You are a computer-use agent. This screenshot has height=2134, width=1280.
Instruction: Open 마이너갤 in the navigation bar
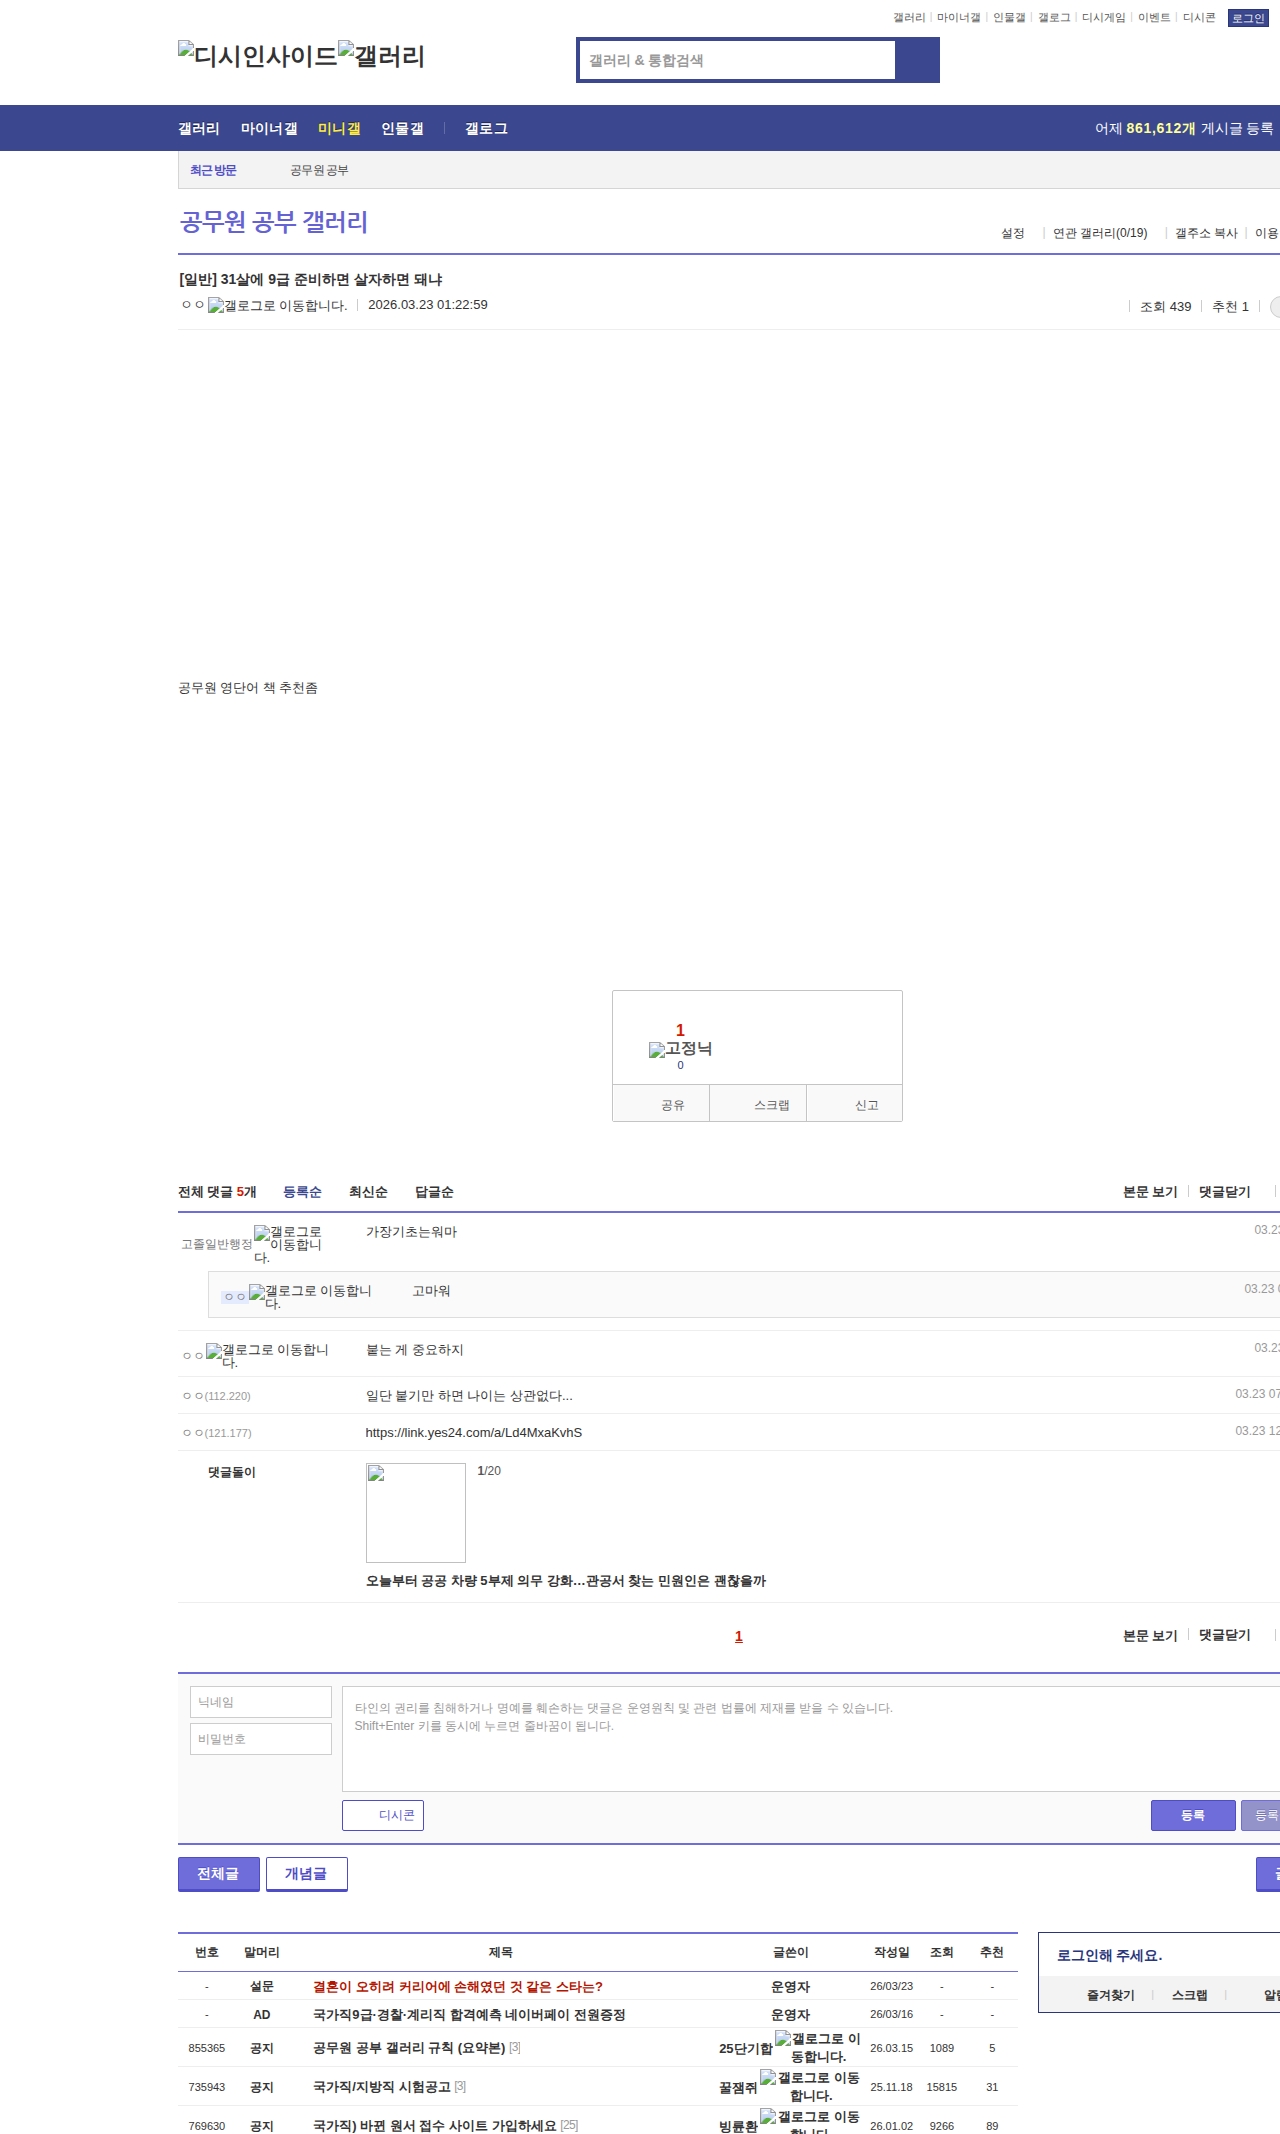click(x=269, y=129)
